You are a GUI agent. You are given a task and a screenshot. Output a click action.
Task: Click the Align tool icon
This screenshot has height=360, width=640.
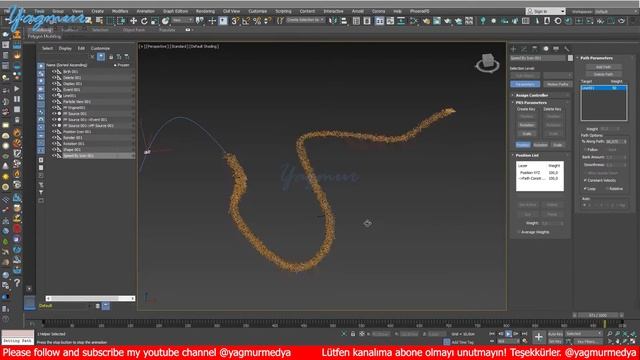click(344, 20)
